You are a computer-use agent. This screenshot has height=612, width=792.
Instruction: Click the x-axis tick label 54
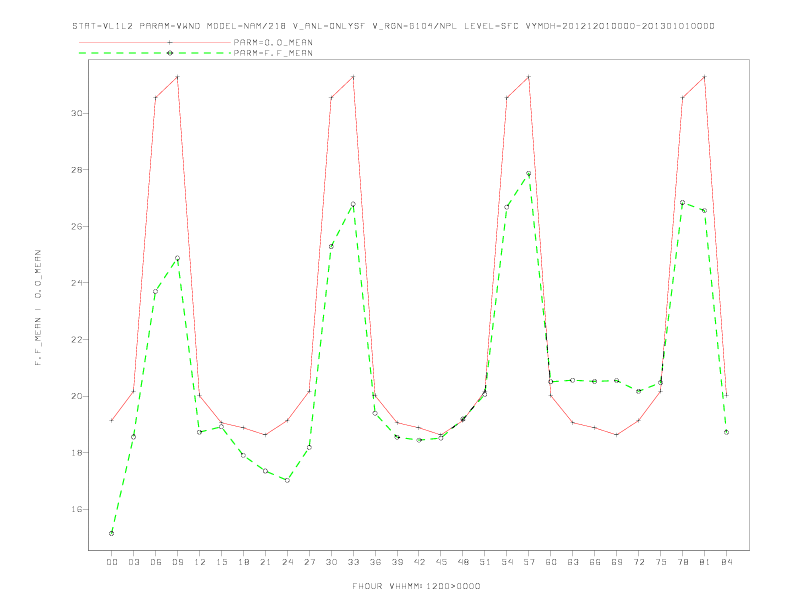(507, 562)
